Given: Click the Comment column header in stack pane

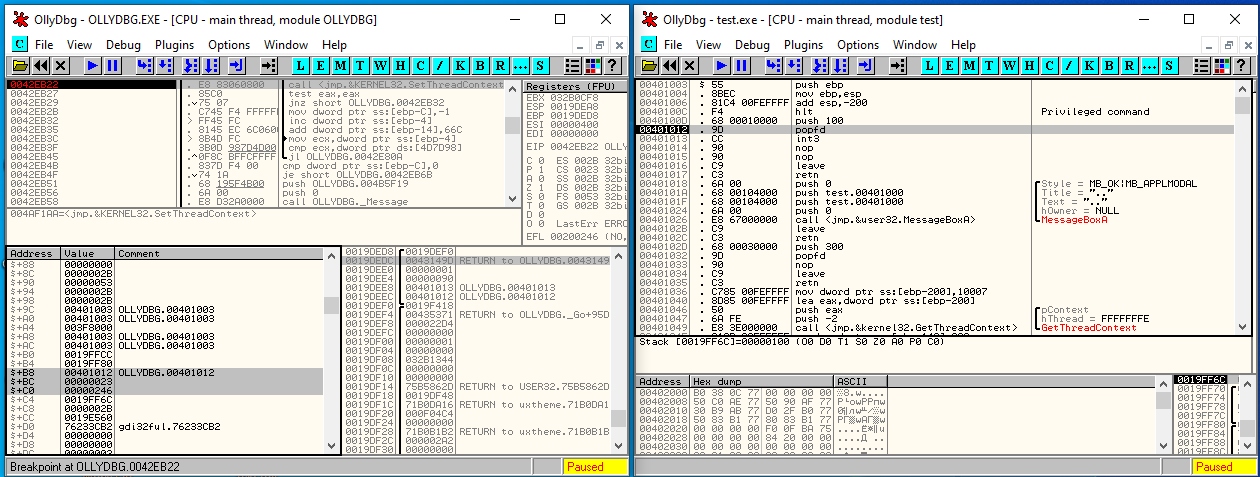Looking at the screenshot, I should coord(138,253).
